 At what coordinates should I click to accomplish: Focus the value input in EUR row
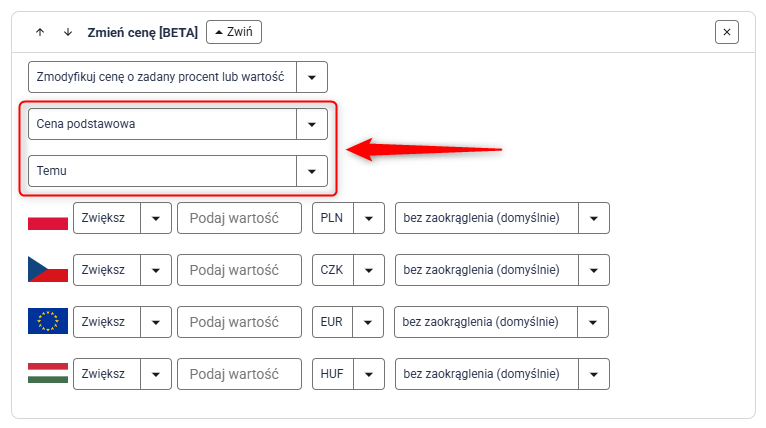(x=239, y=322)
